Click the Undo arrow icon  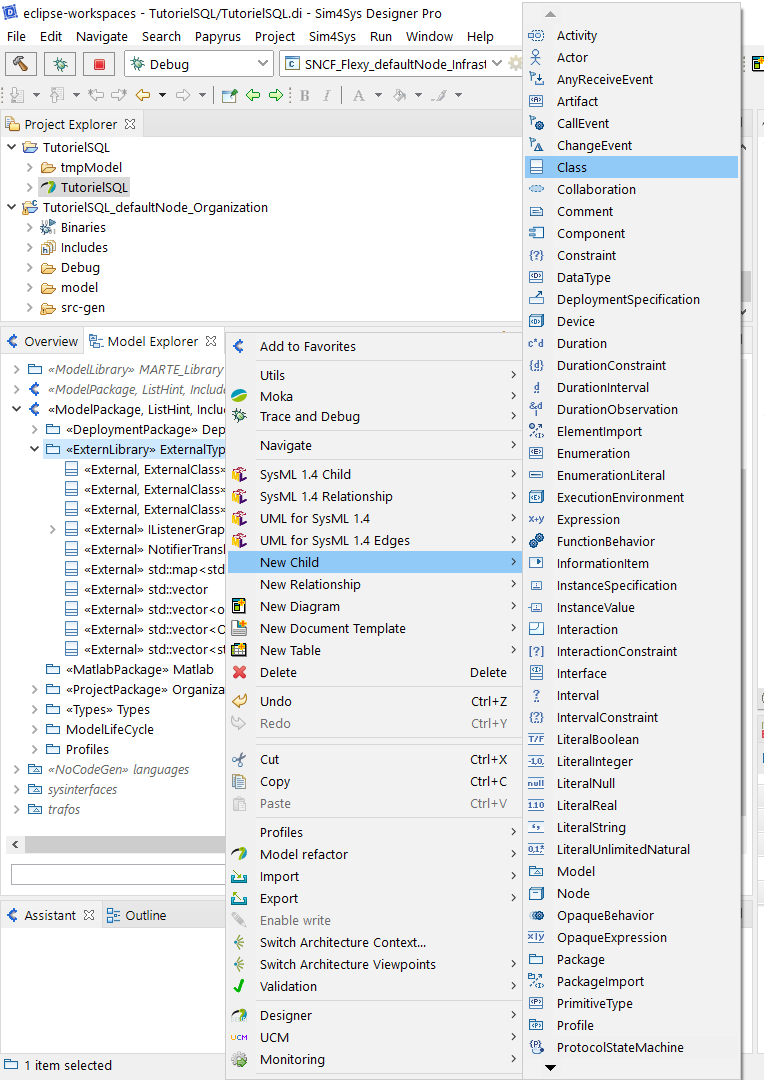[239, 701]
